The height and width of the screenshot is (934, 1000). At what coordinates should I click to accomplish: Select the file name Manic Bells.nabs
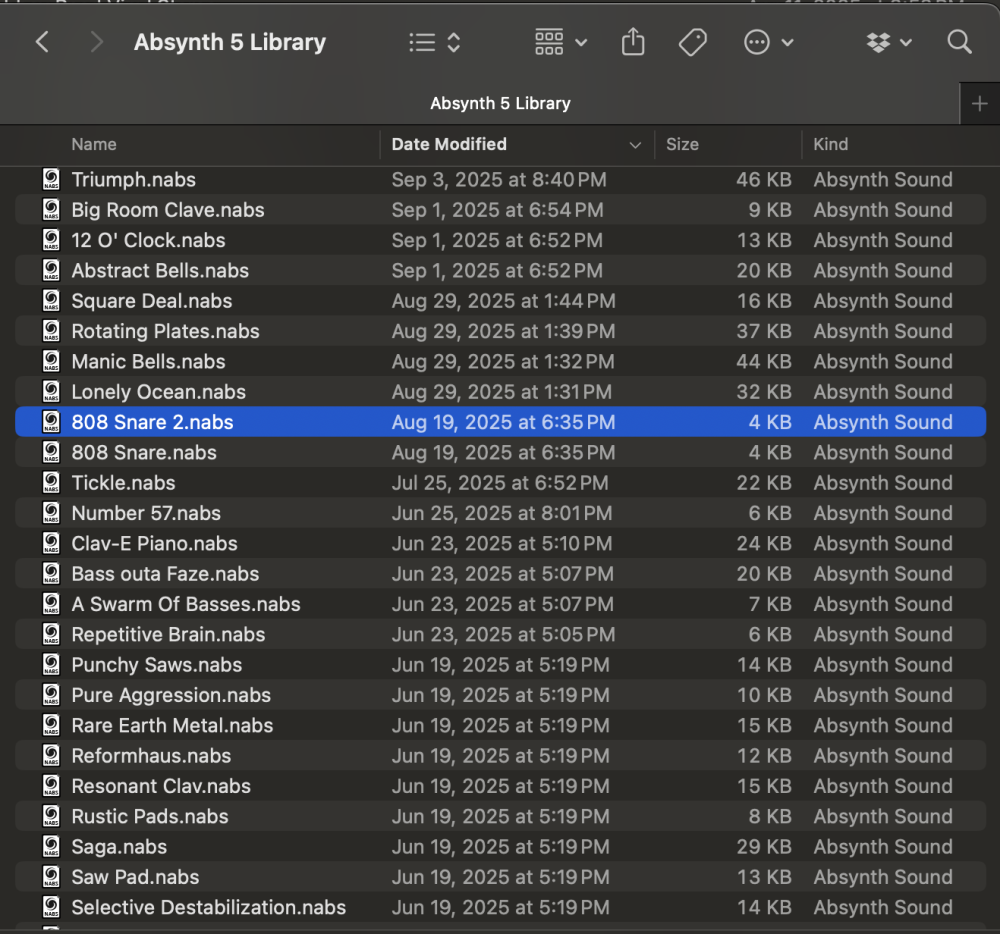coord(148,361)
